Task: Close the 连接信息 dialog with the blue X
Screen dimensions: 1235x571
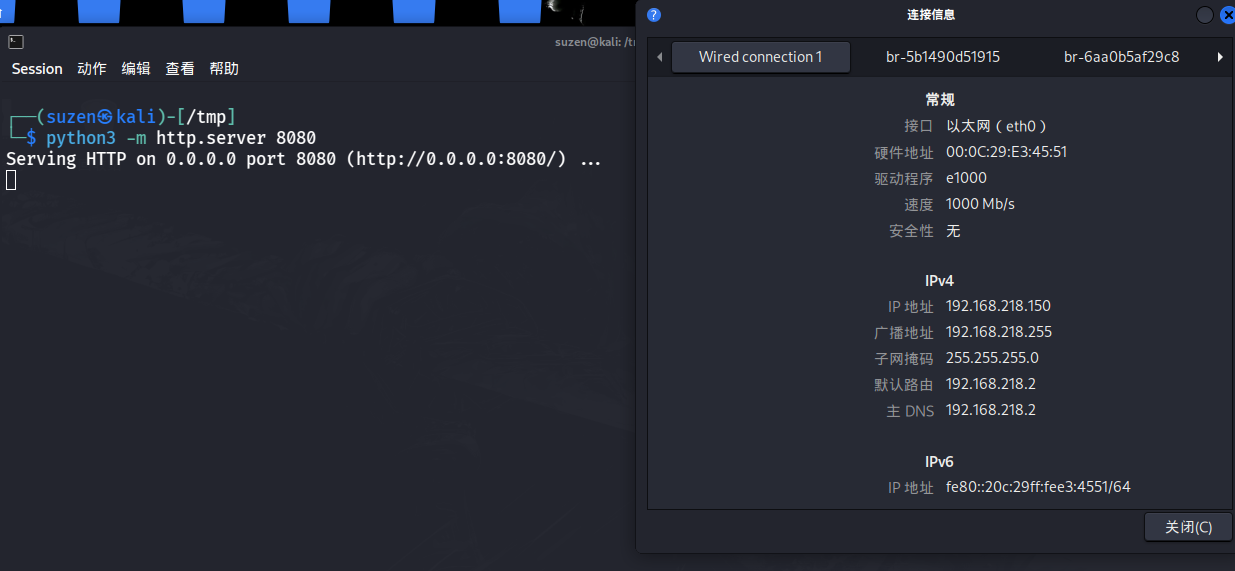Action: 1227,15
